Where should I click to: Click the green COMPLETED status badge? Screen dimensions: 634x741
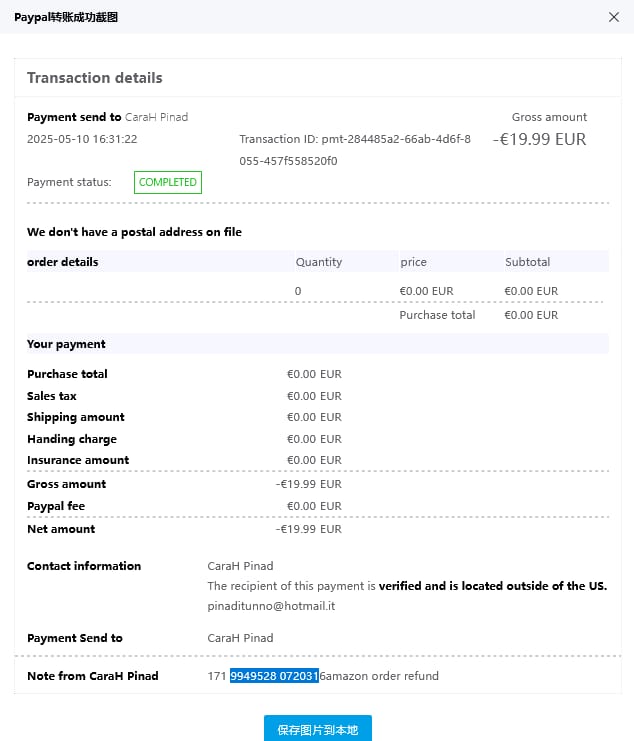pos(169,183)
